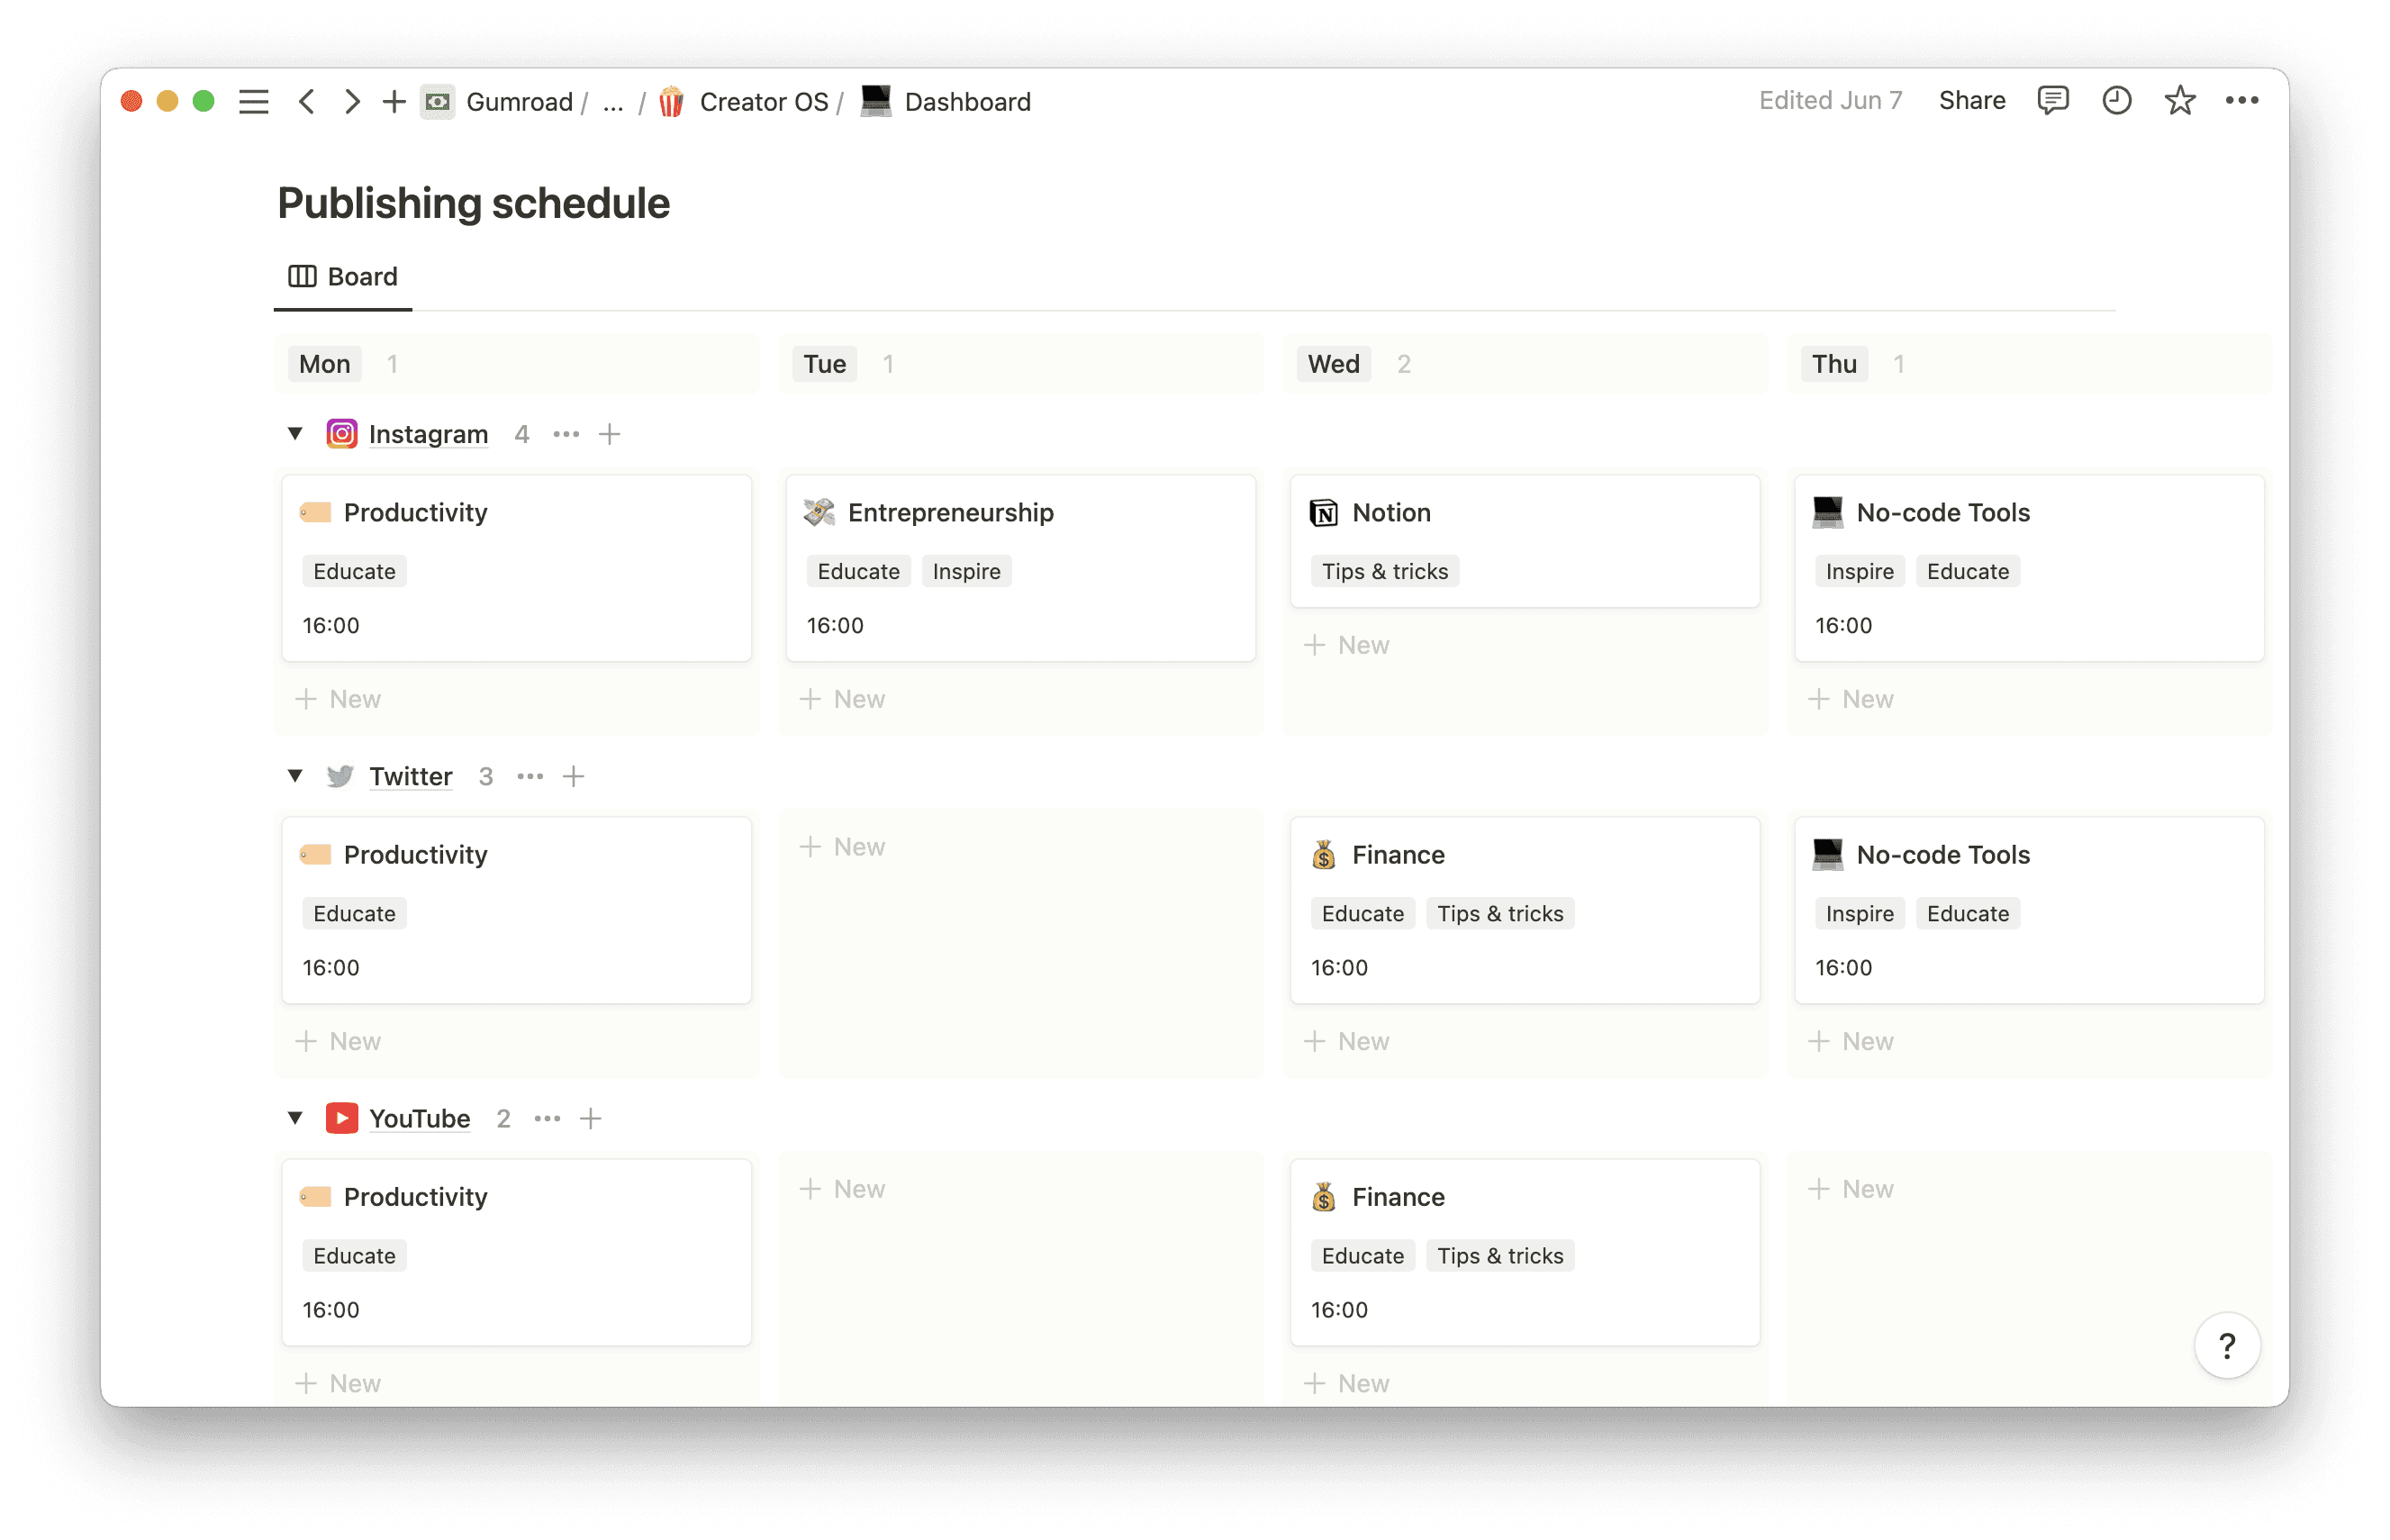The image size is (2390, 1540).
Task: Open the top-right three-dot page menu
Action: click(2241, 101)
